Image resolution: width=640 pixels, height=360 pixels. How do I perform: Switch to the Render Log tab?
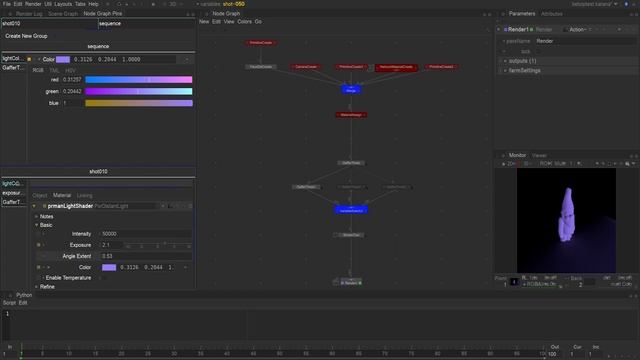pyautogui.click(x=29, y=13)
